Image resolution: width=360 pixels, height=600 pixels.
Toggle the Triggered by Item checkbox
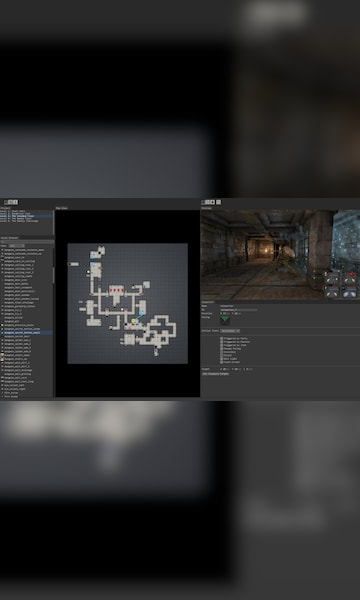(222, 345)
